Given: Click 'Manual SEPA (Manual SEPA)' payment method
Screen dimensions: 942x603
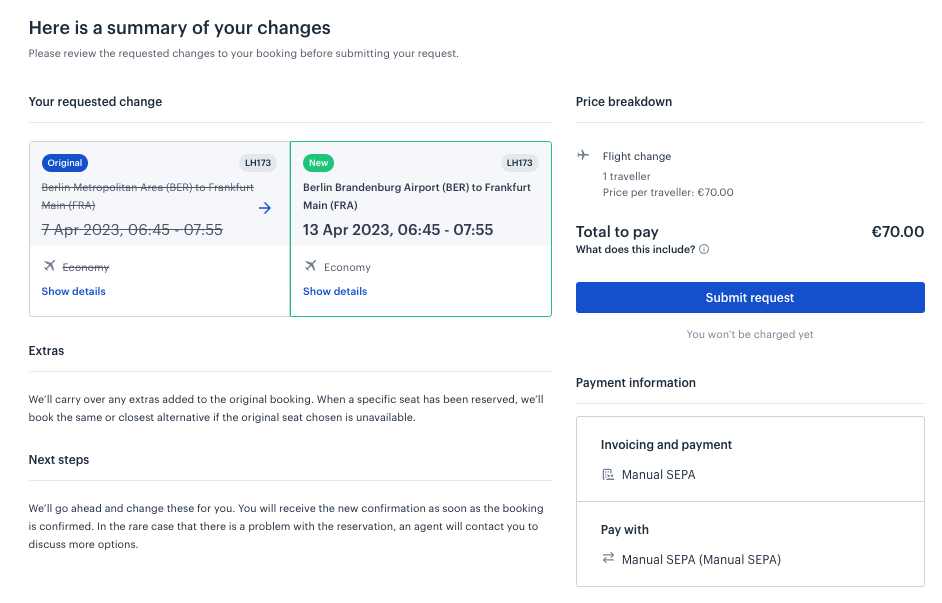Looking at the screenshot, I should pos(701,560).
